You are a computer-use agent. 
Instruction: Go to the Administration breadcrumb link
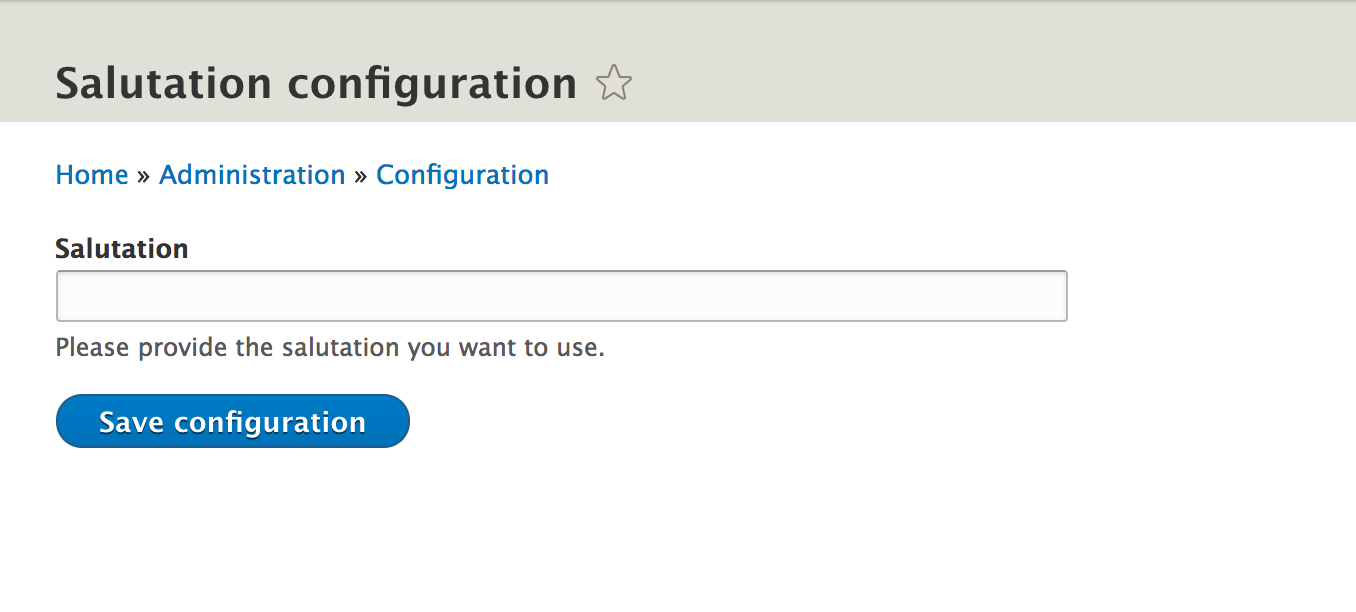click(x=252, y=175)
